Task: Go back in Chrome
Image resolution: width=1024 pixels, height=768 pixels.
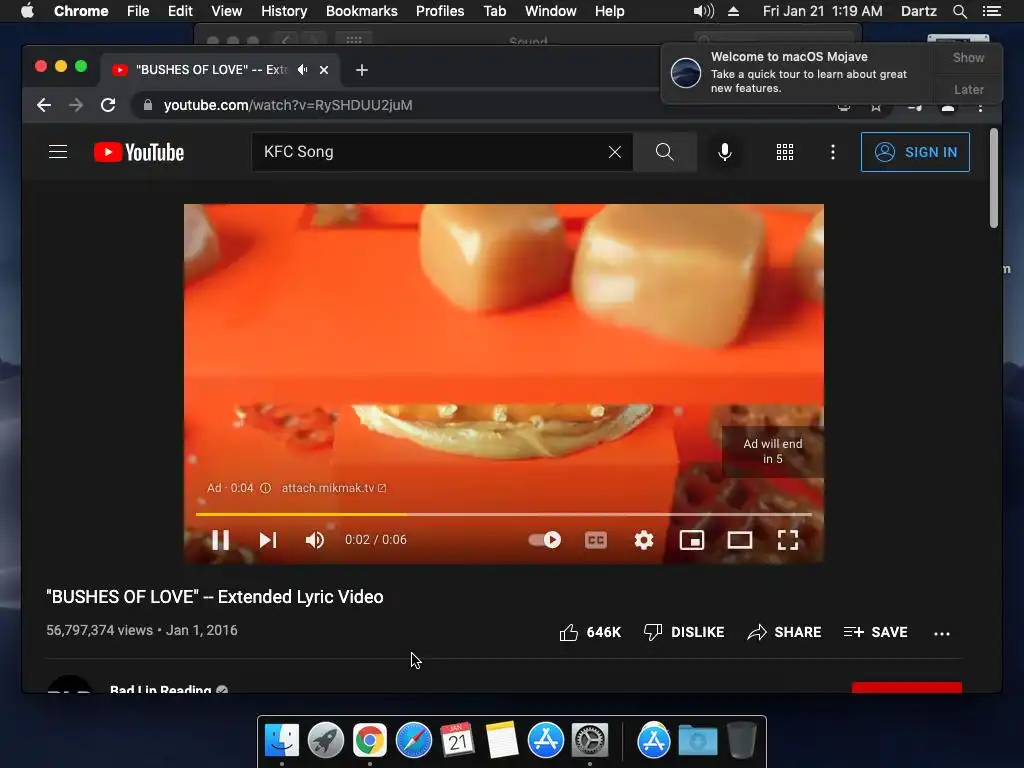Action: click(x=44, y=105)
